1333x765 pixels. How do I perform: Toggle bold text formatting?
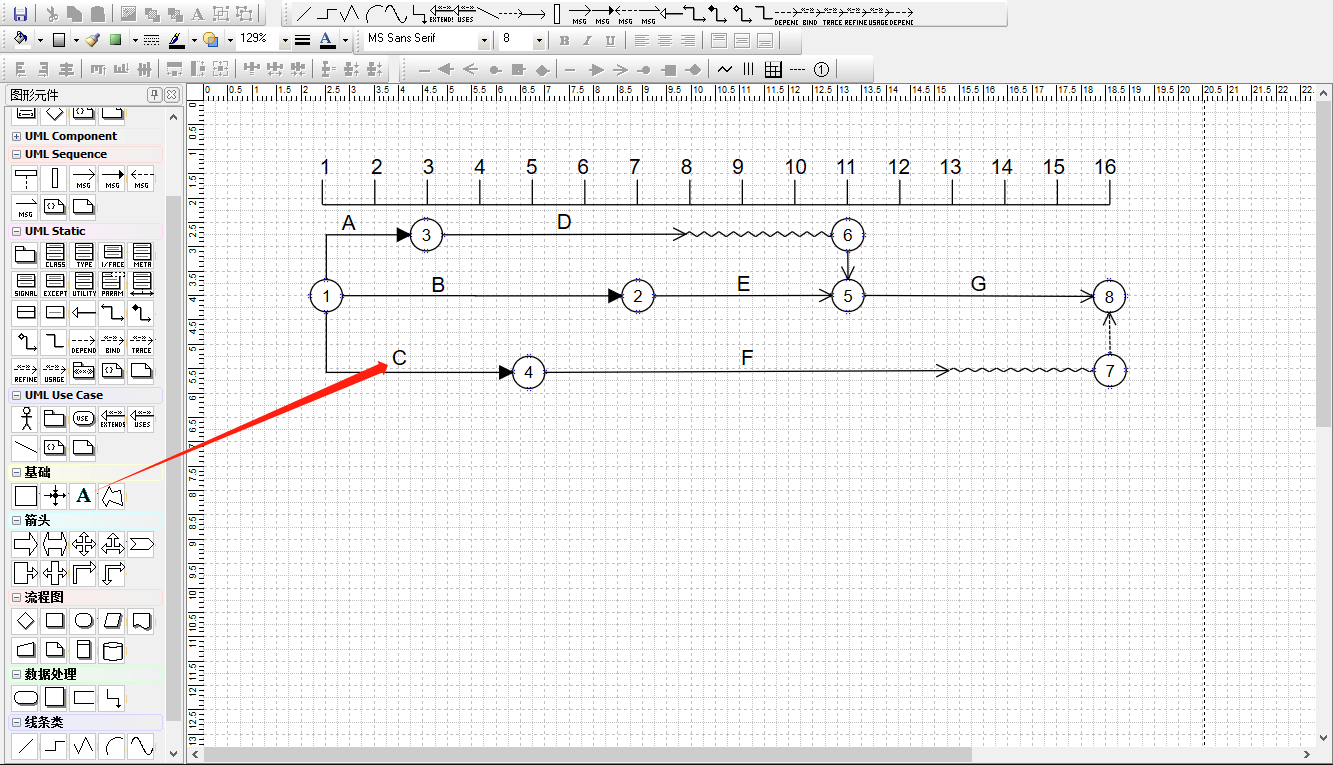564,41
